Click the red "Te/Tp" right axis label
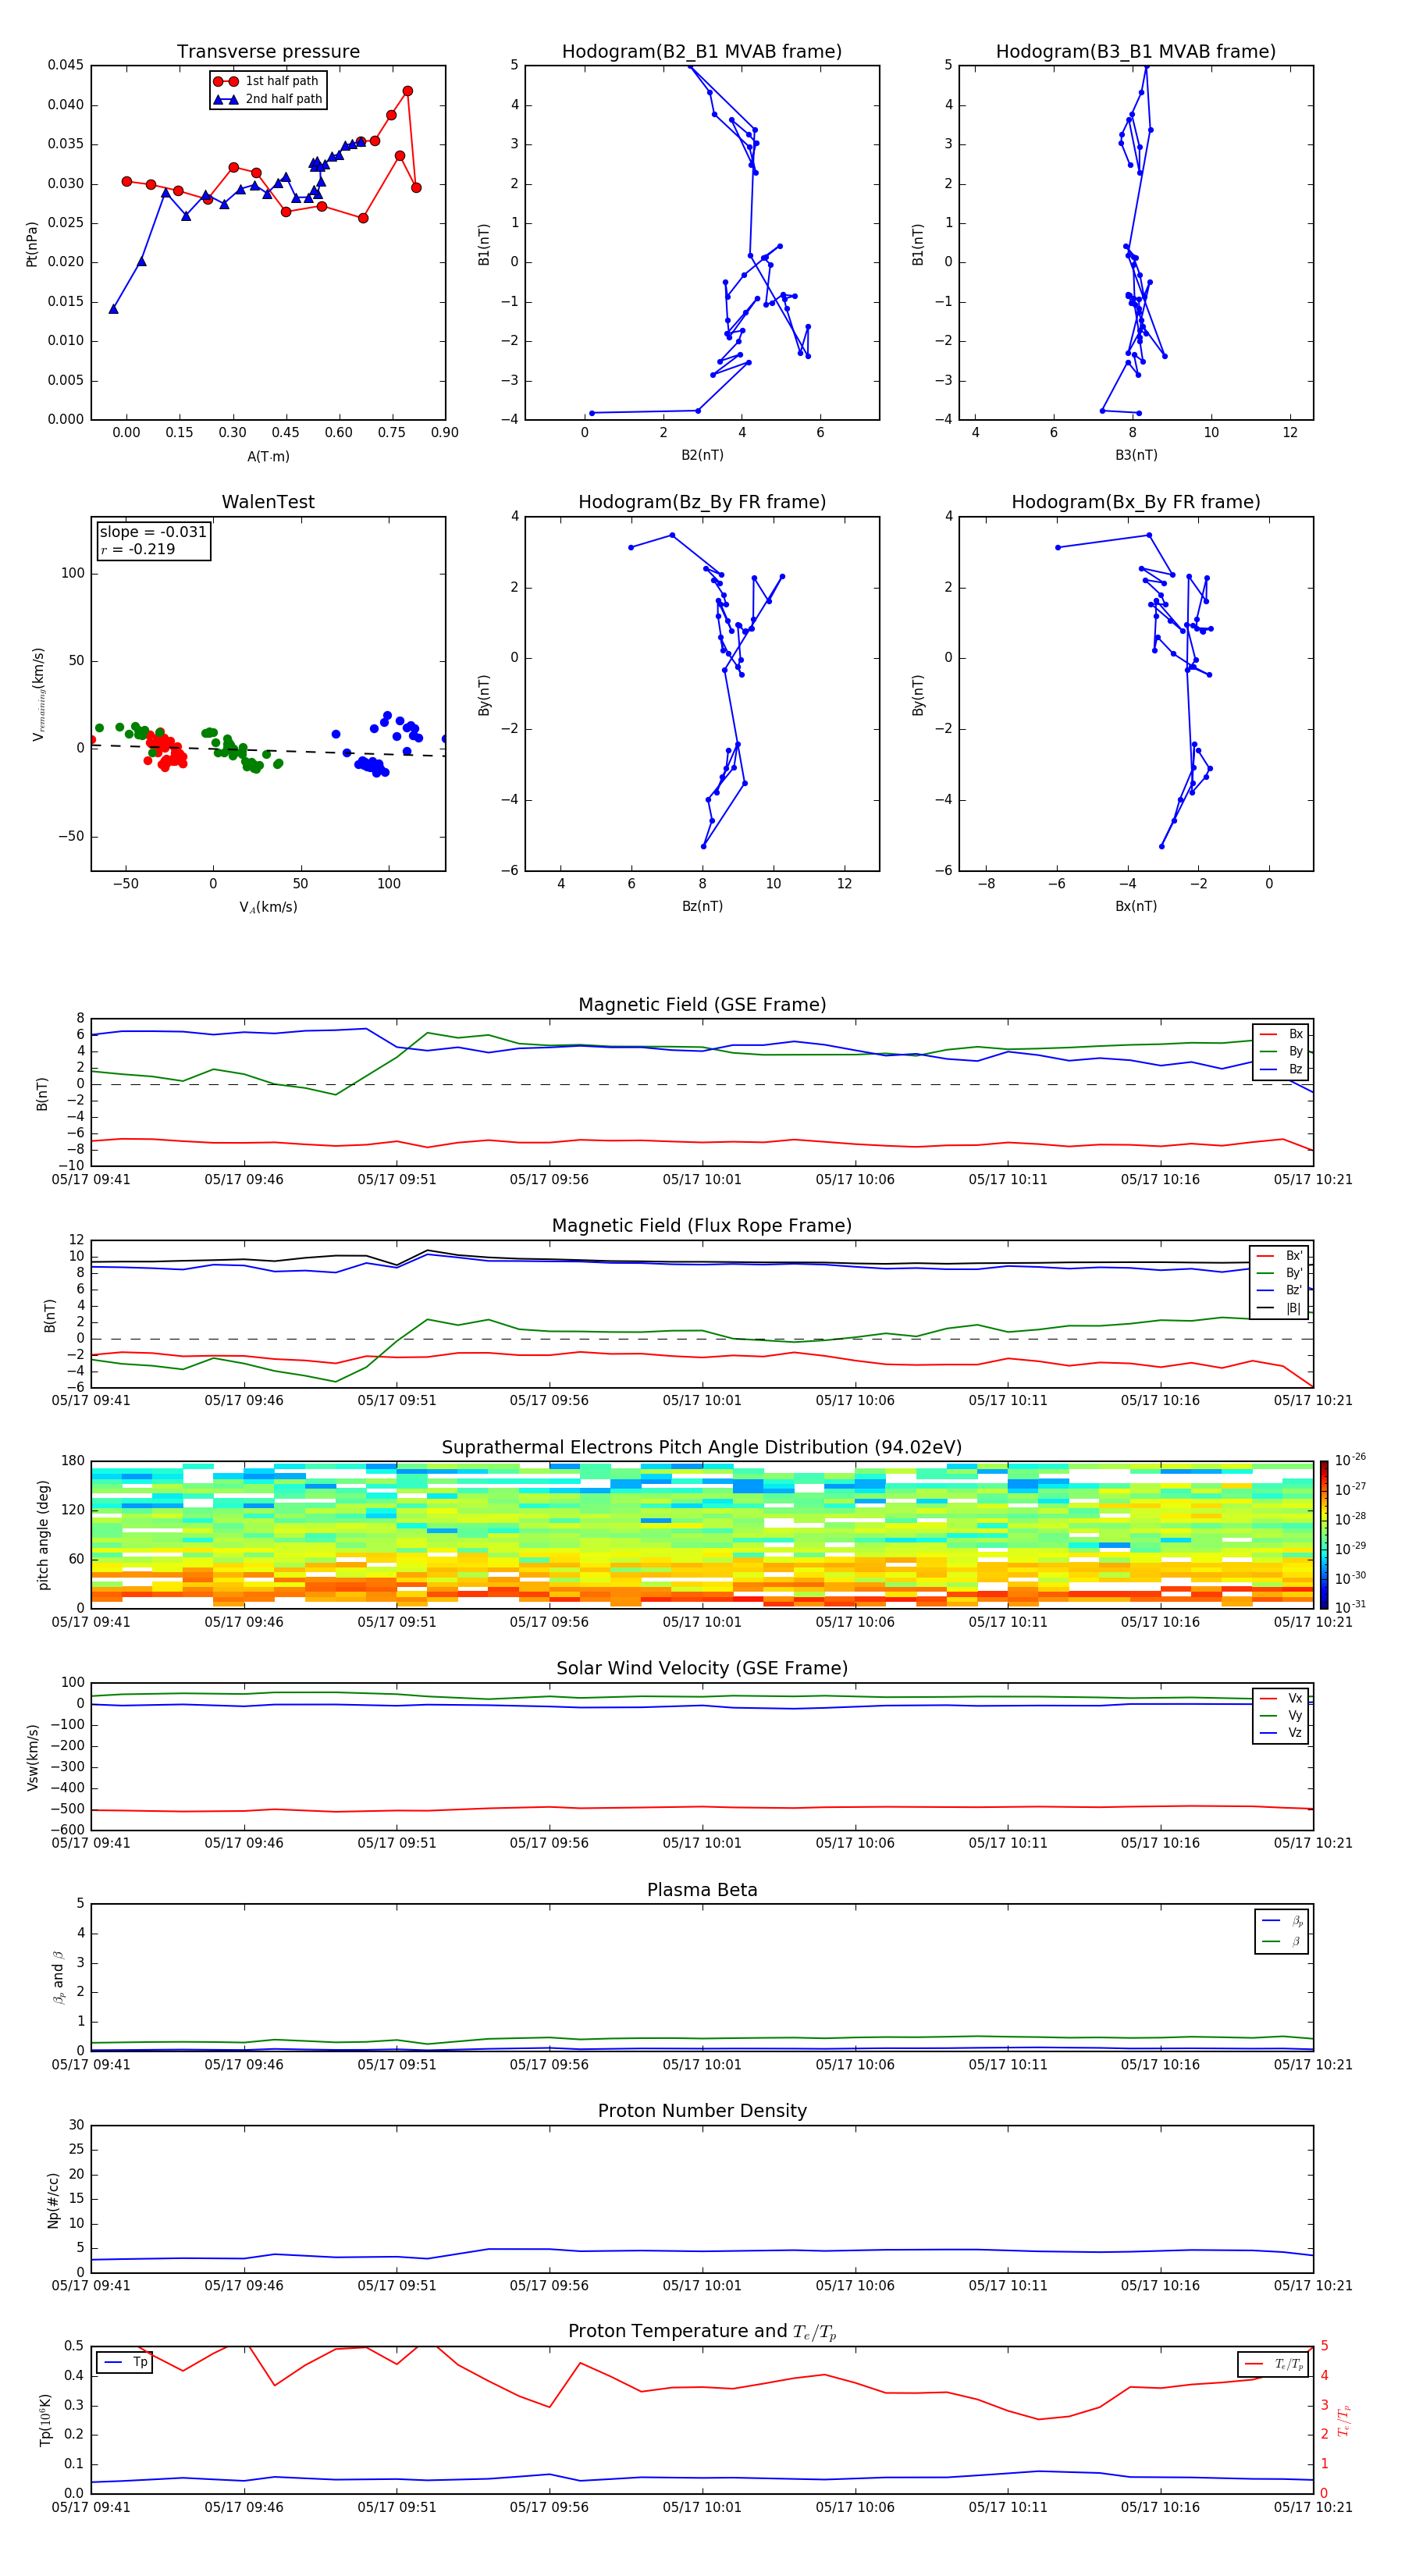This screenshot has width=1405, height=2576. click(1343, 2420)
